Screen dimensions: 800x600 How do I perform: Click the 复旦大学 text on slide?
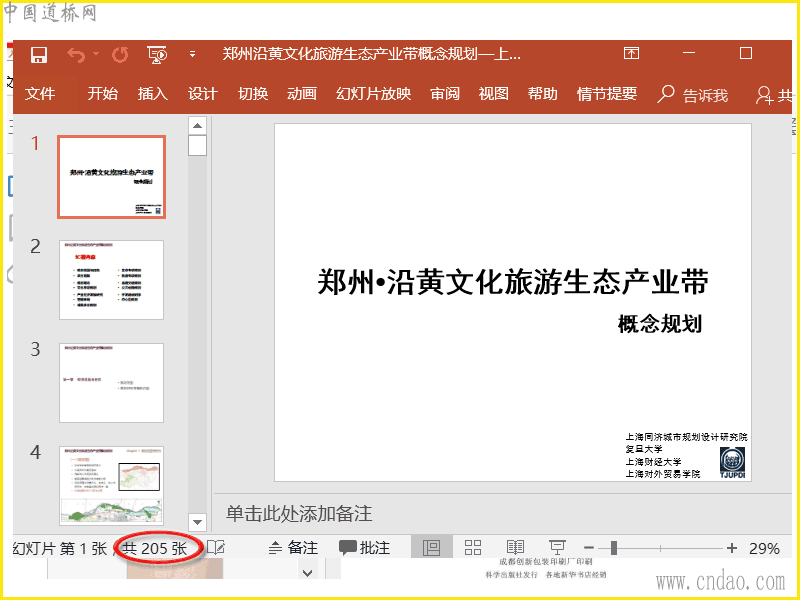click(x=644, y=449)
